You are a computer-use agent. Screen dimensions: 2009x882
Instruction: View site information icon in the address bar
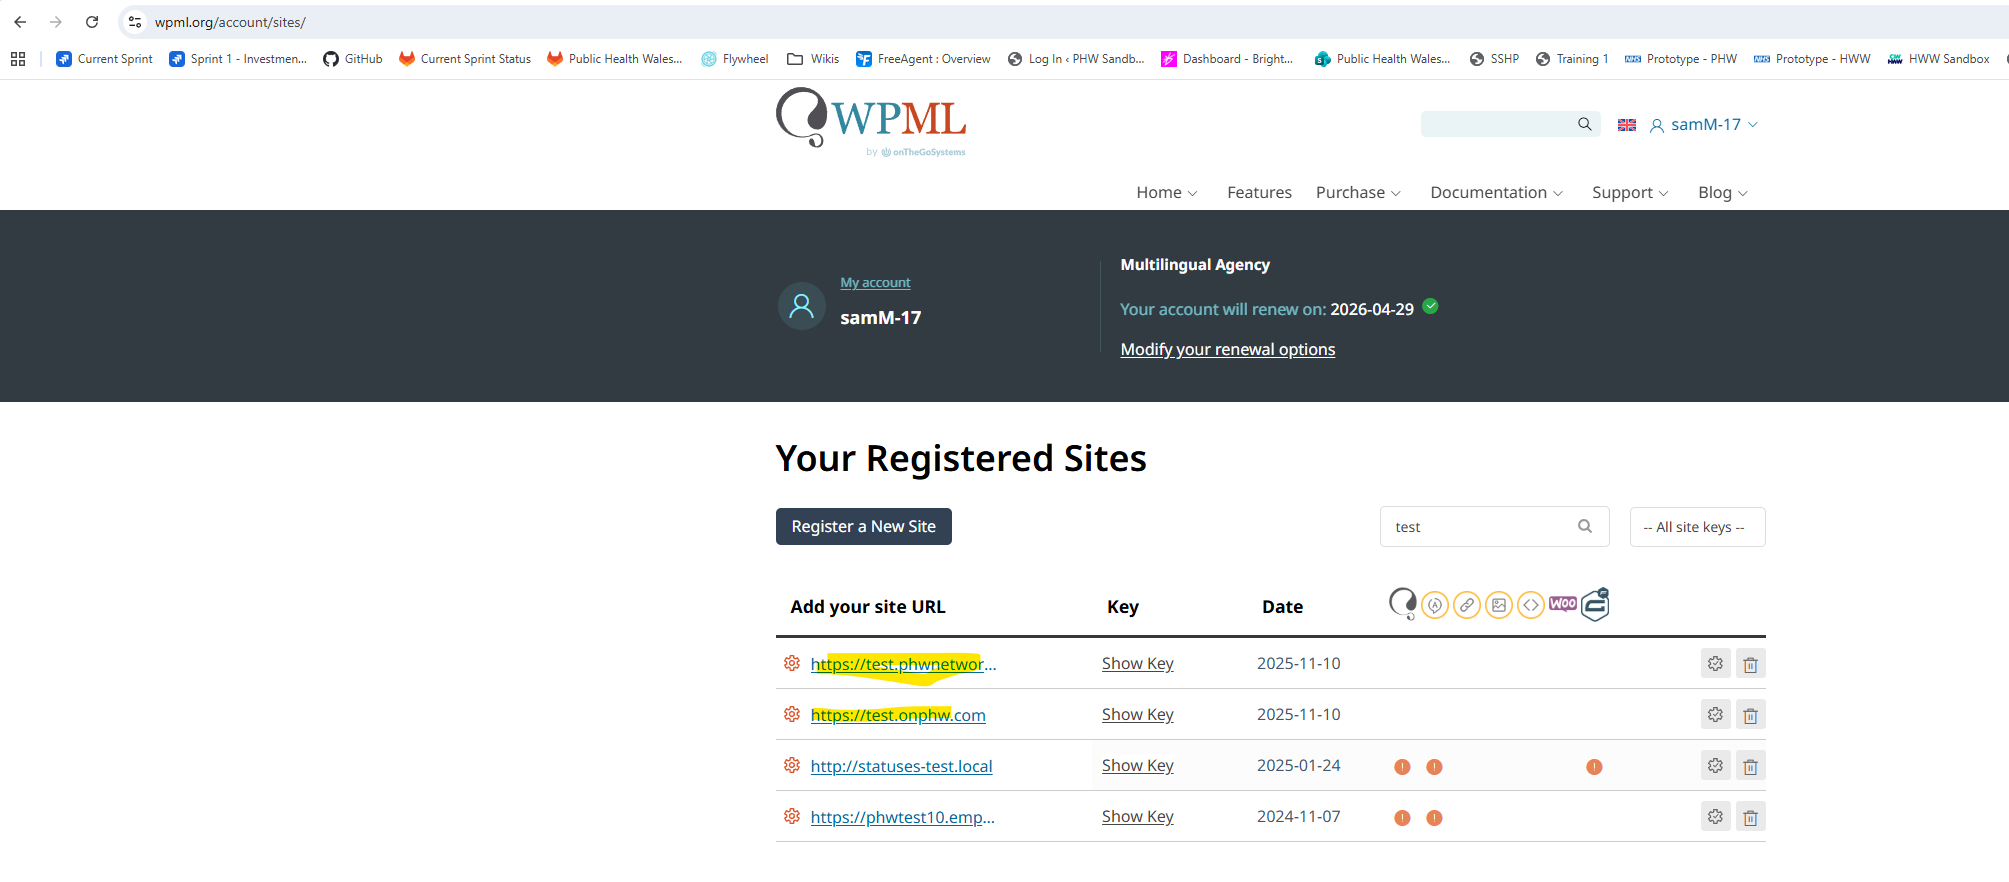(135, 22)
